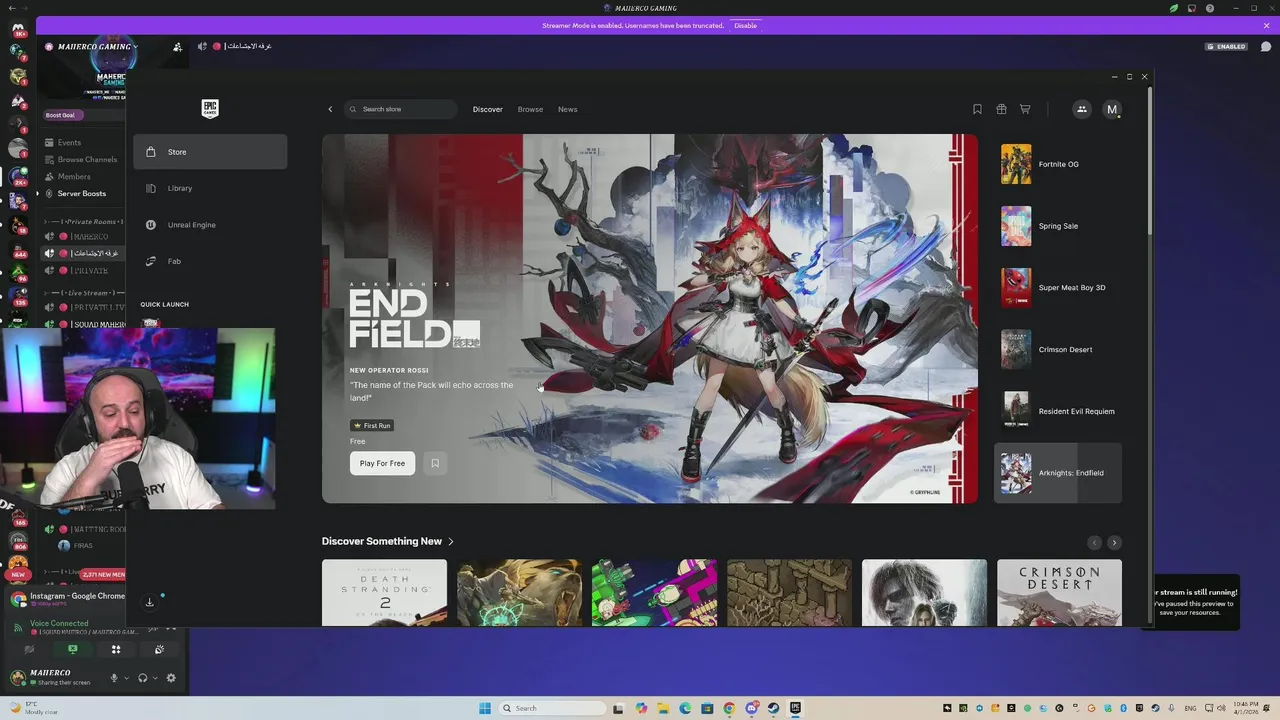Open the M account avatar
1280x720 pixels.
click(1112, 109)
